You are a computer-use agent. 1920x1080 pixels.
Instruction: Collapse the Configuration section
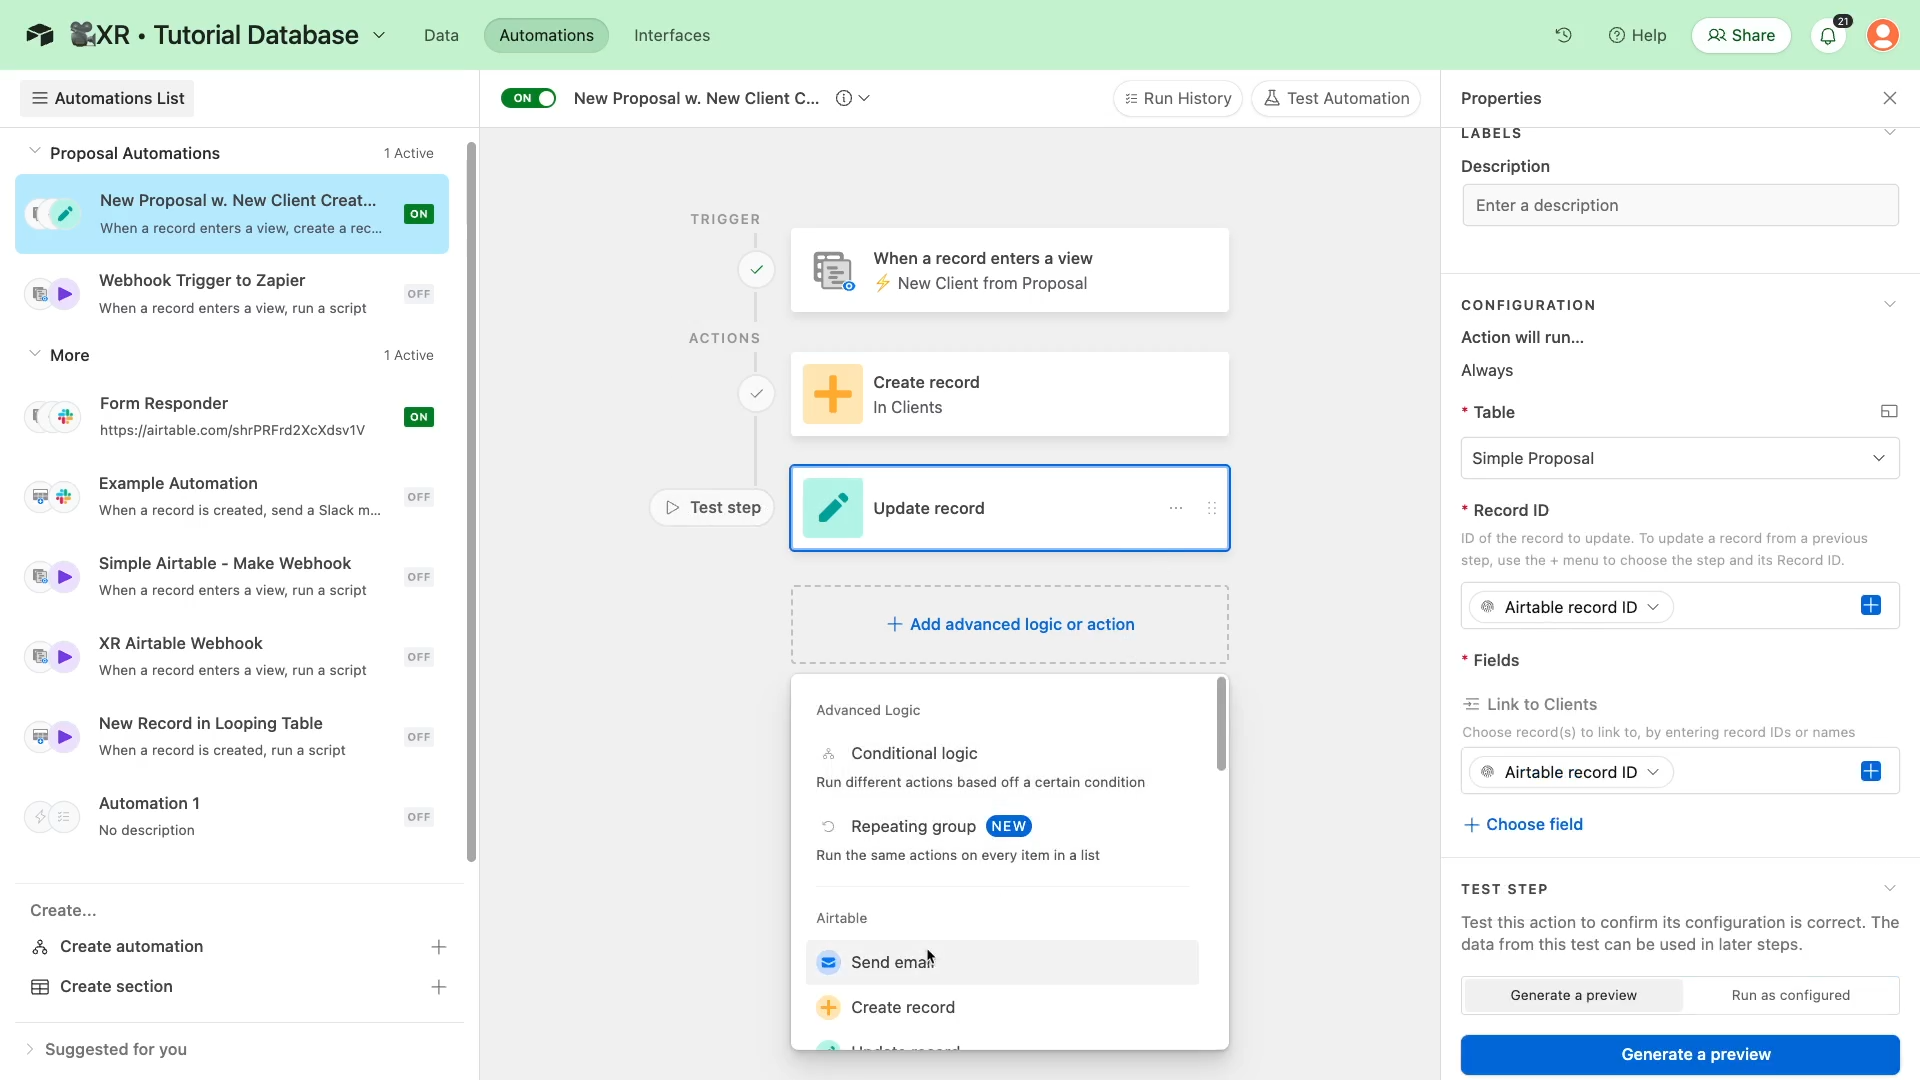coord(1890,304)
